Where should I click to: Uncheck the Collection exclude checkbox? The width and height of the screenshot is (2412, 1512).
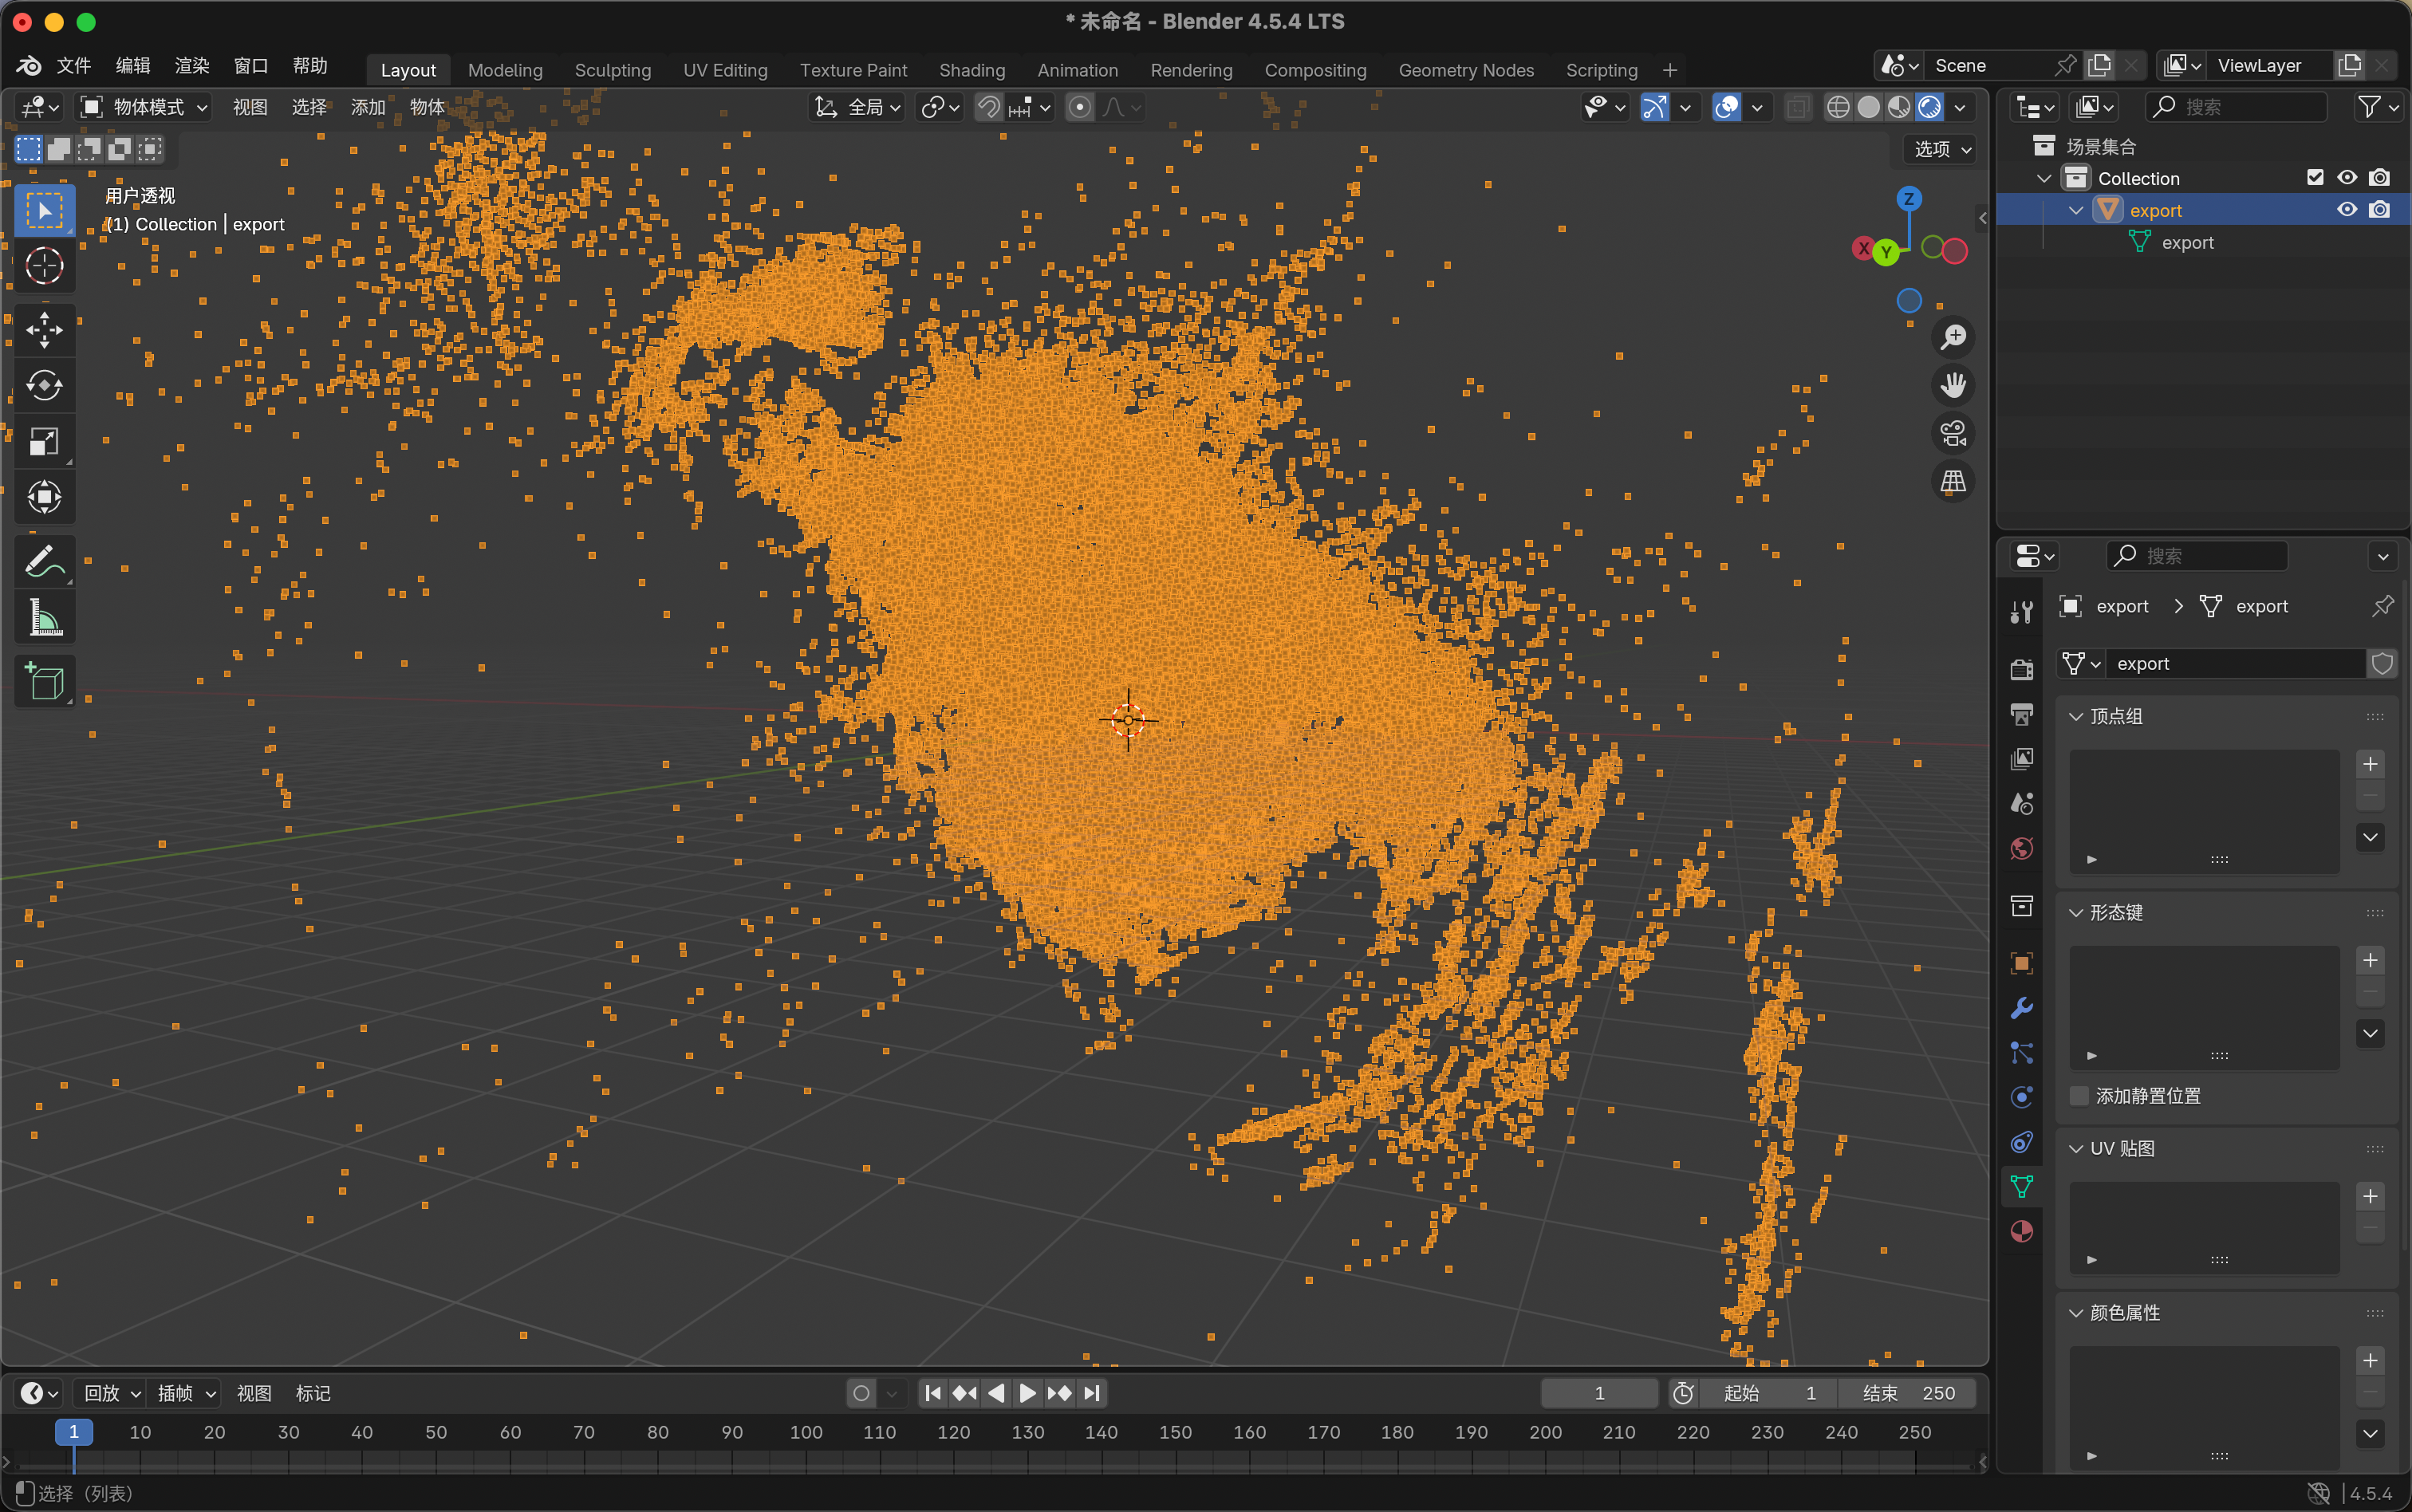[2315, 178]
